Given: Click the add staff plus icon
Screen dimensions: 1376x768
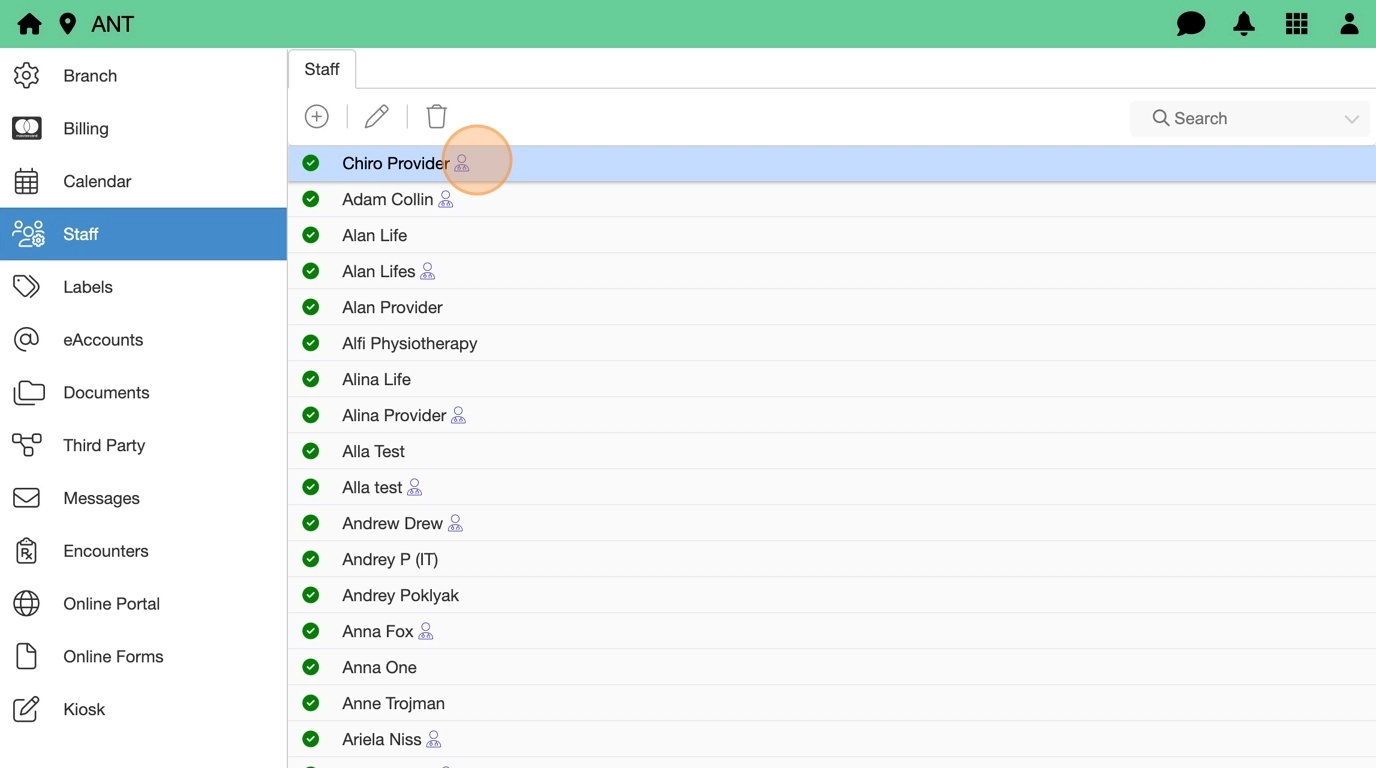Looking at the screenshot, I should tap(317, 117).
